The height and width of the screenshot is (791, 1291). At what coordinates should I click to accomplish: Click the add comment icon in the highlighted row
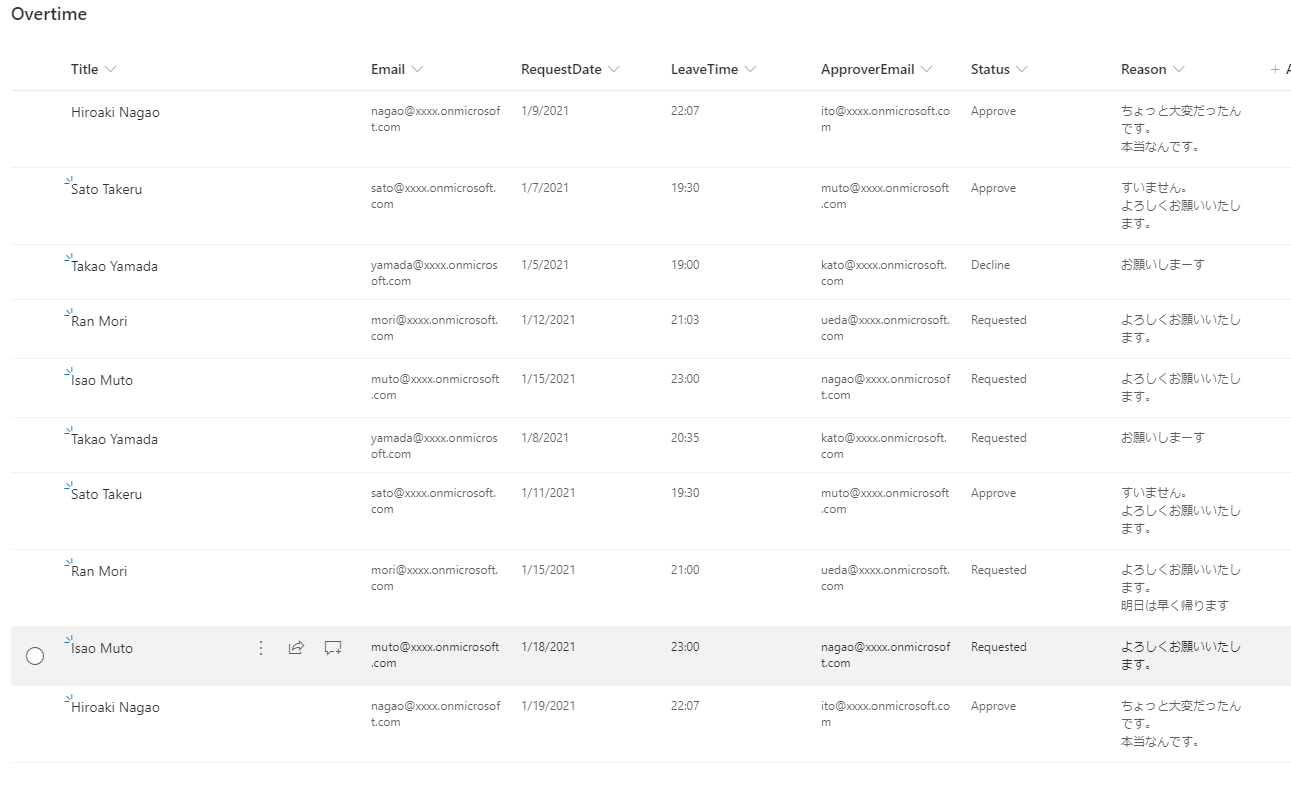tap(333, 648)
